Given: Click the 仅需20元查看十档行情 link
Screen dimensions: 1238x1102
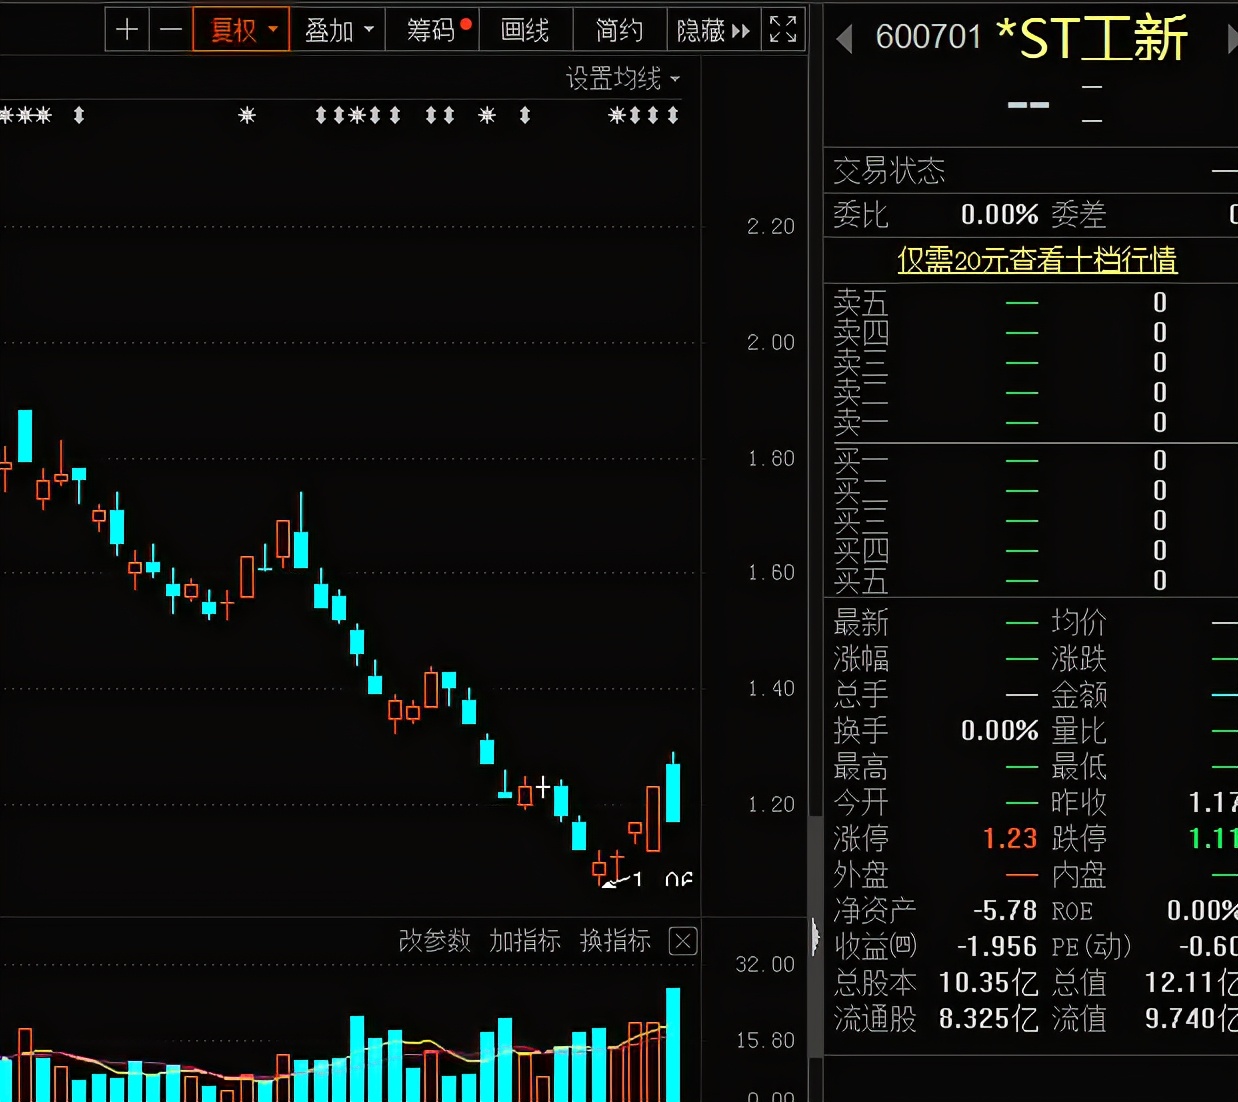Looking at the screenshot, I should pos(1037,260).
